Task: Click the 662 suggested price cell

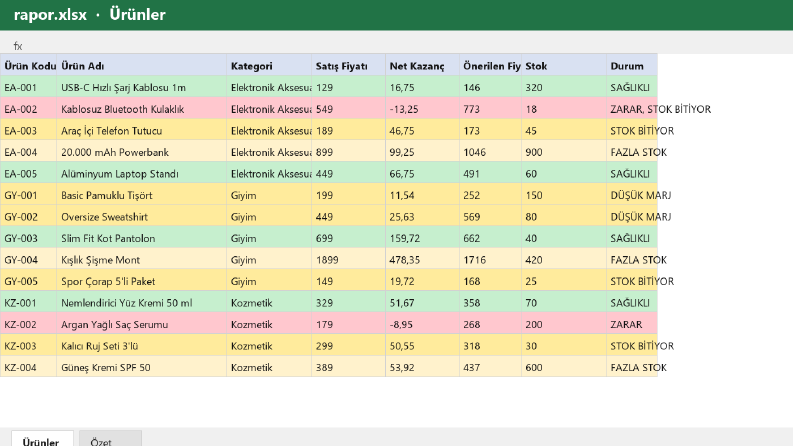Action: click(490, 238)
